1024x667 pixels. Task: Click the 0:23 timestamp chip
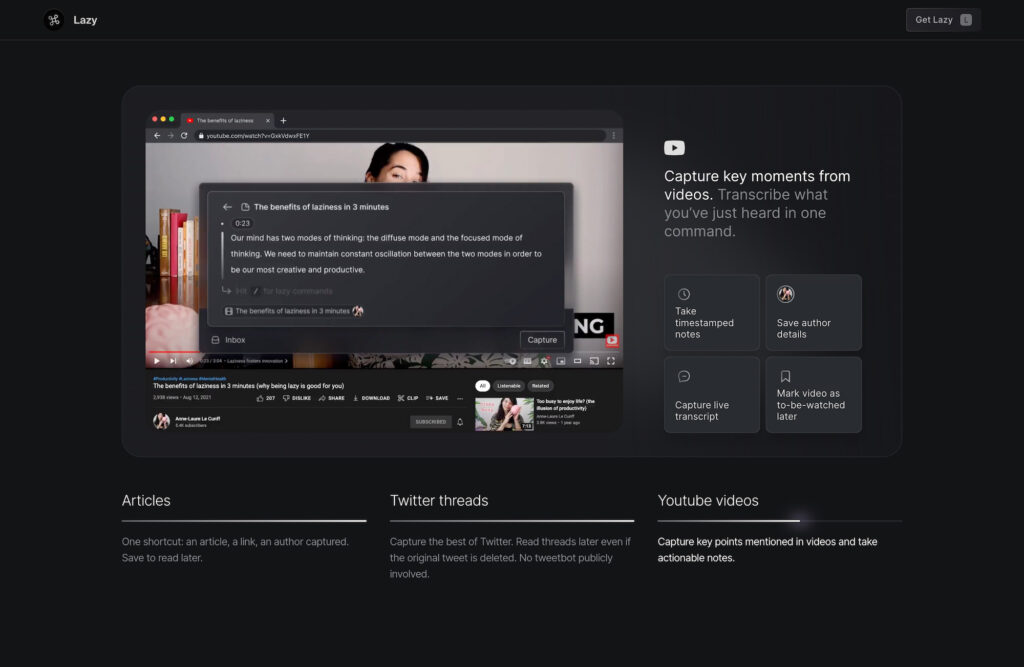pyautogui.click(x=242, y=223)
